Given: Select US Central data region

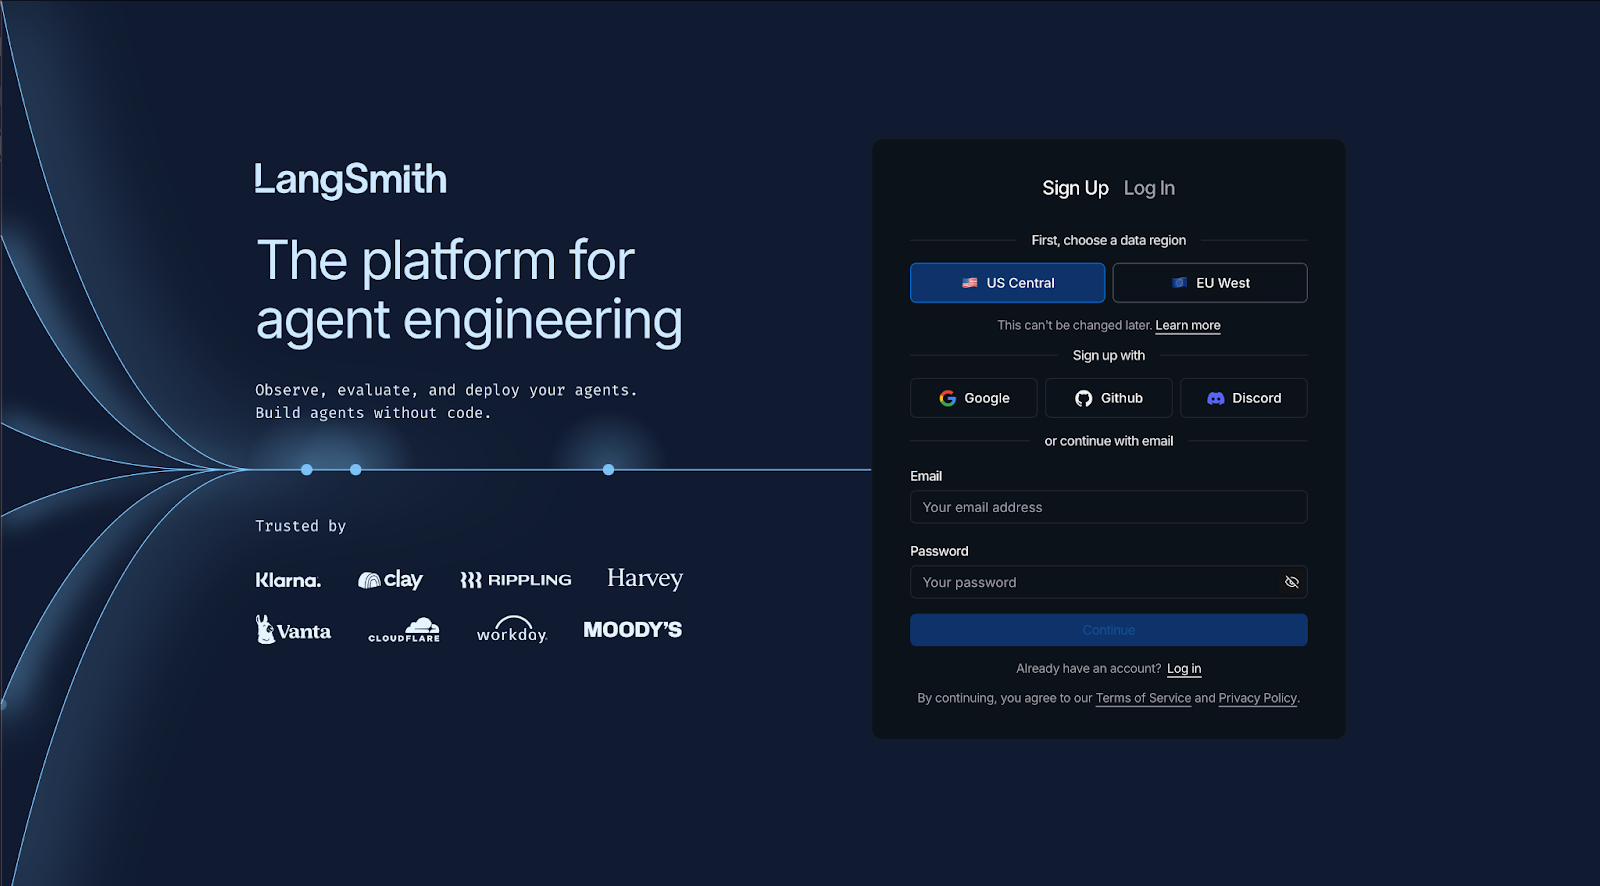Looking at the screenshot, I should pos(1007,283).
